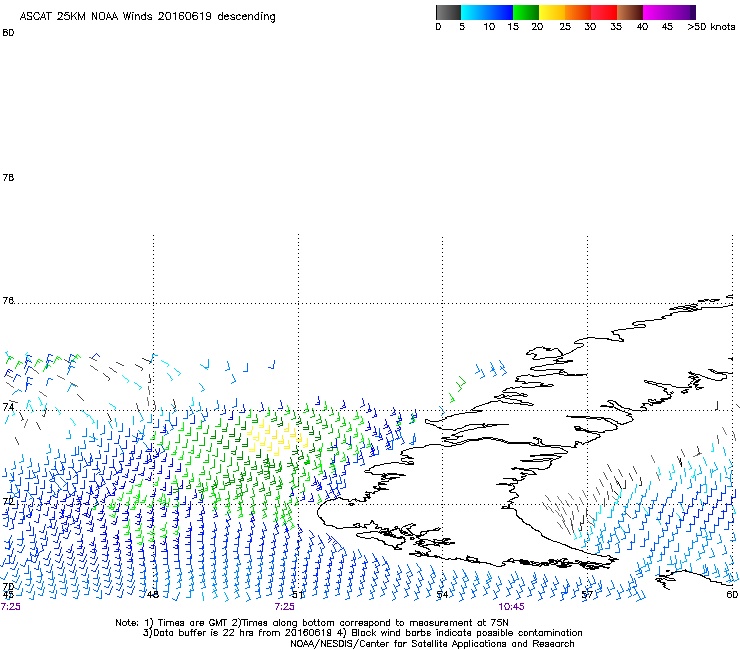
Task: Pick the yellow 20-25 knots legend swatch
Action: point(552,12)
